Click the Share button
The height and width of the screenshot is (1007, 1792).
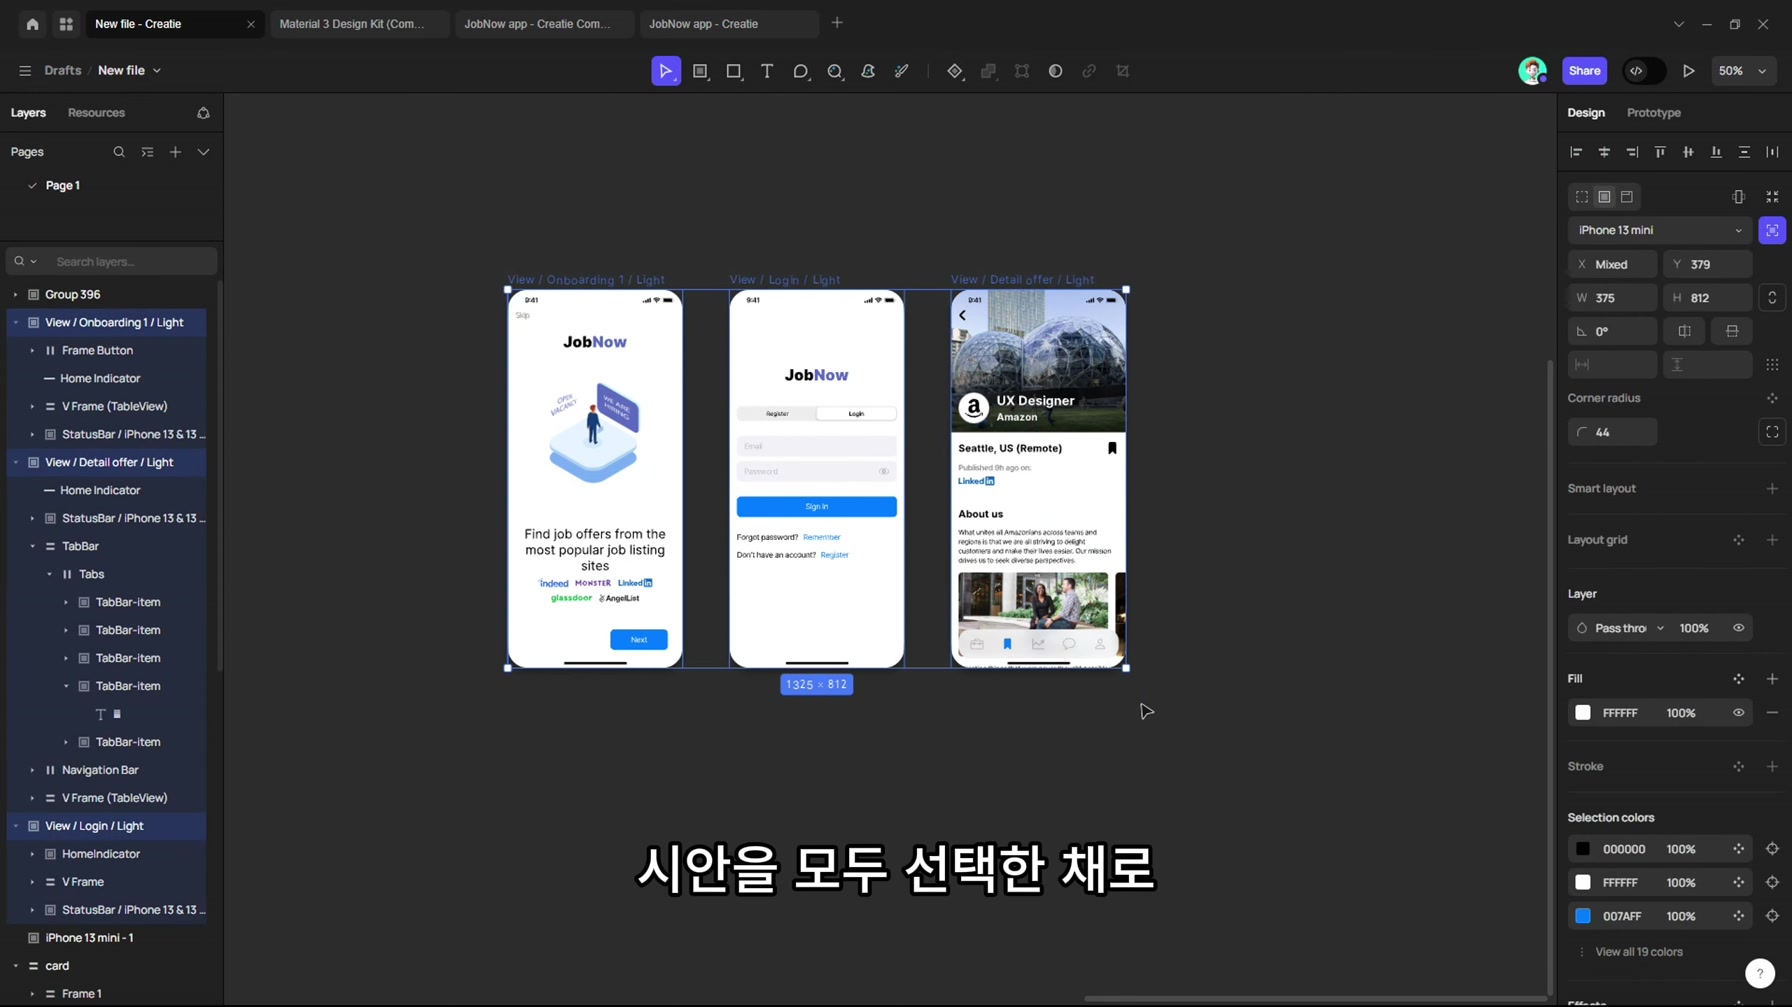coord(1584,71)
